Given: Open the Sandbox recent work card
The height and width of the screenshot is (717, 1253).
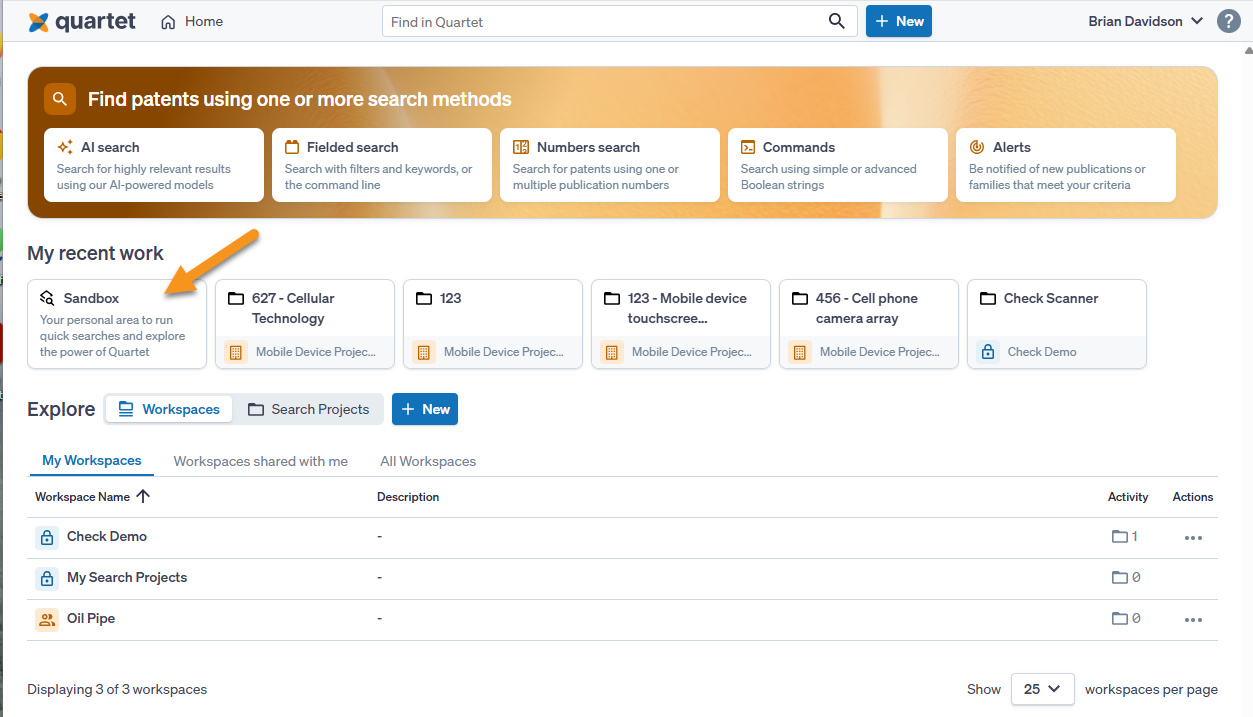Looking at the screenshot, I should coord(117,324).
